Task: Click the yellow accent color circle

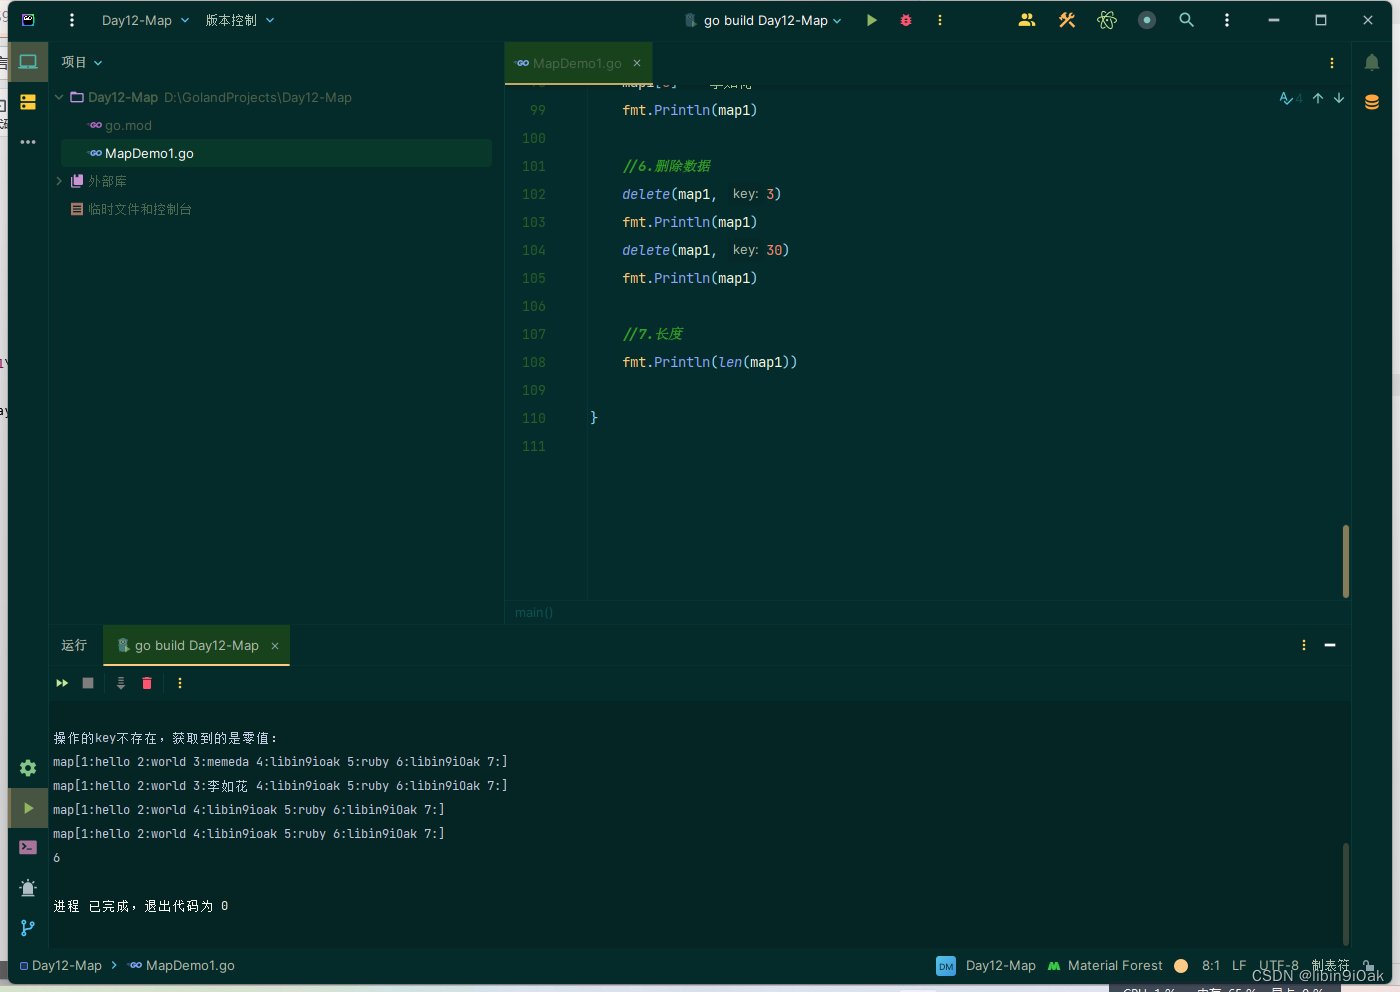Action: click(1181, 965)
